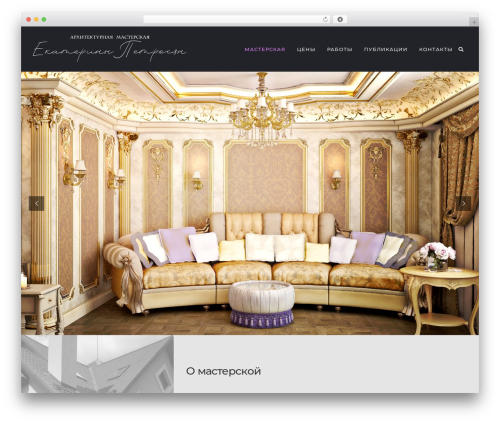Open the МАСТЕРСКАЯ menu item
This screenshot has height=423, width=500.
tap(265, 49)
